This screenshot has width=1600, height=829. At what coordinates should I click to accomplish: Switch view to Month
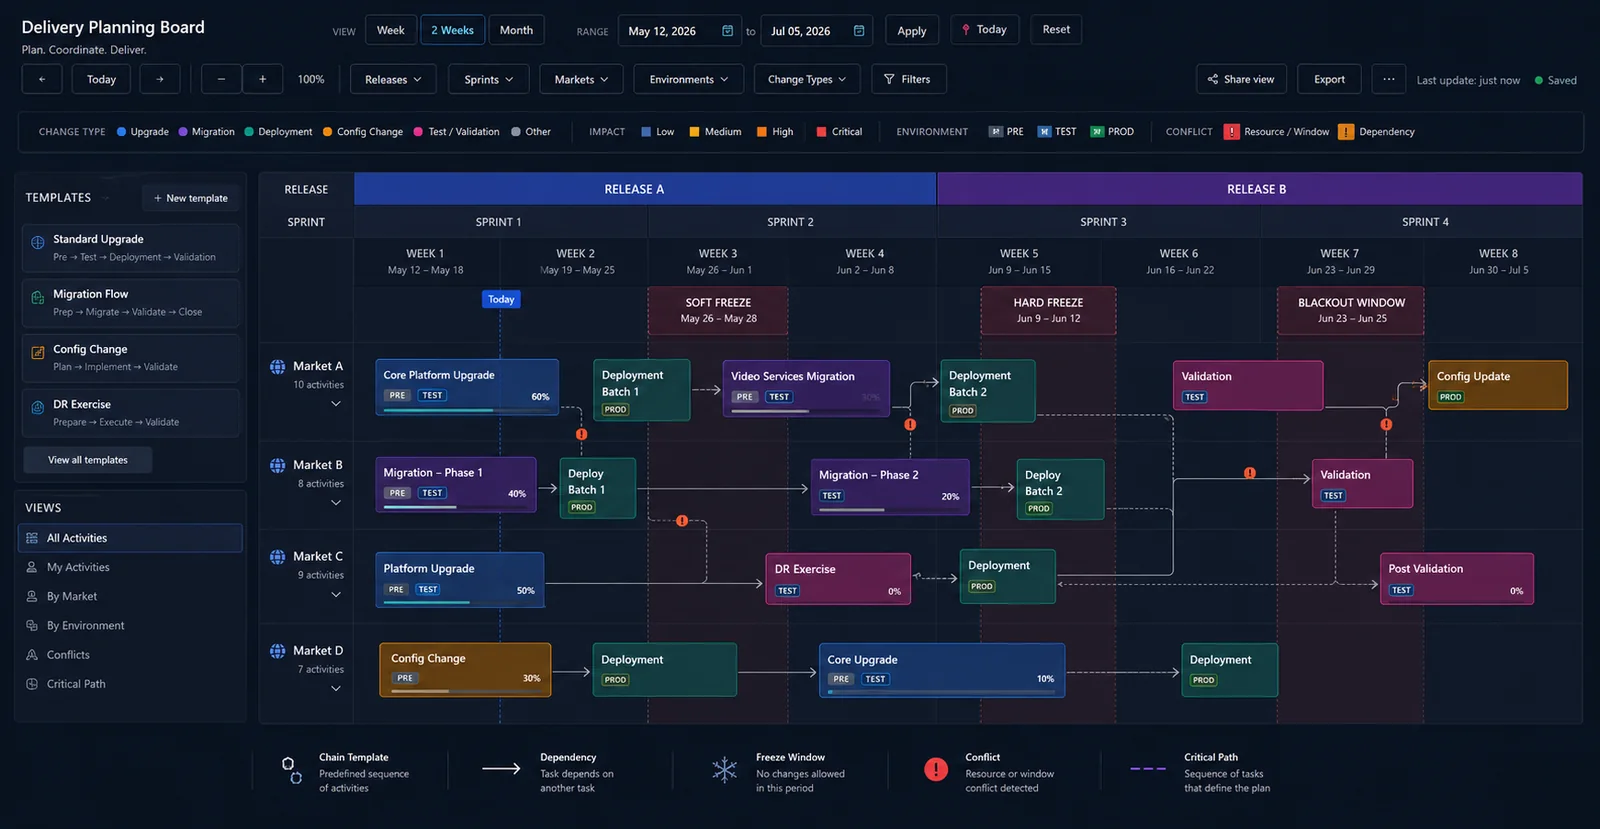(516, 30)
